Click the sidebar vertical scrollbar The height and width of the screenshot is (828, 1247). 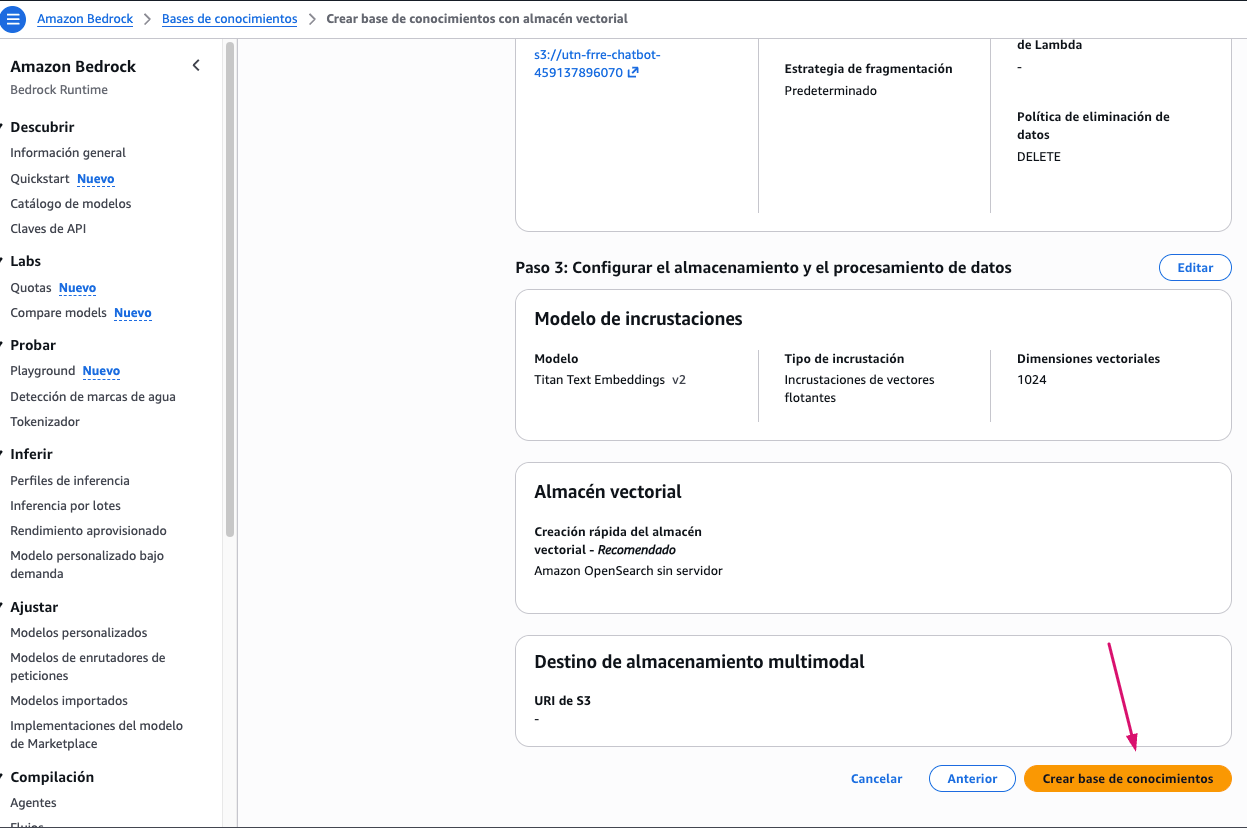coord(230,290)
